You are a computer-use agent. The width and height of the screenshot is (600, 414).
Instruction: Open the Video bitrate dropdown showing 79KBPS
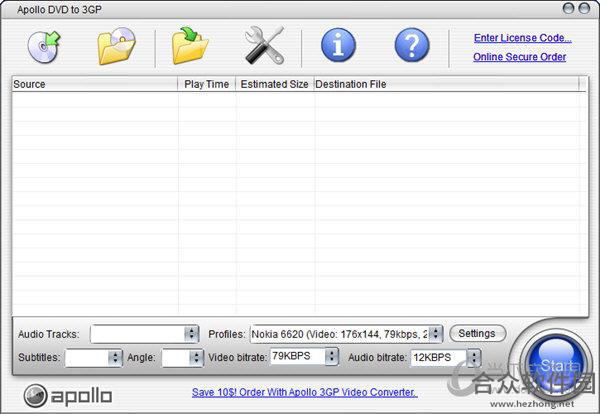point(332,356)
